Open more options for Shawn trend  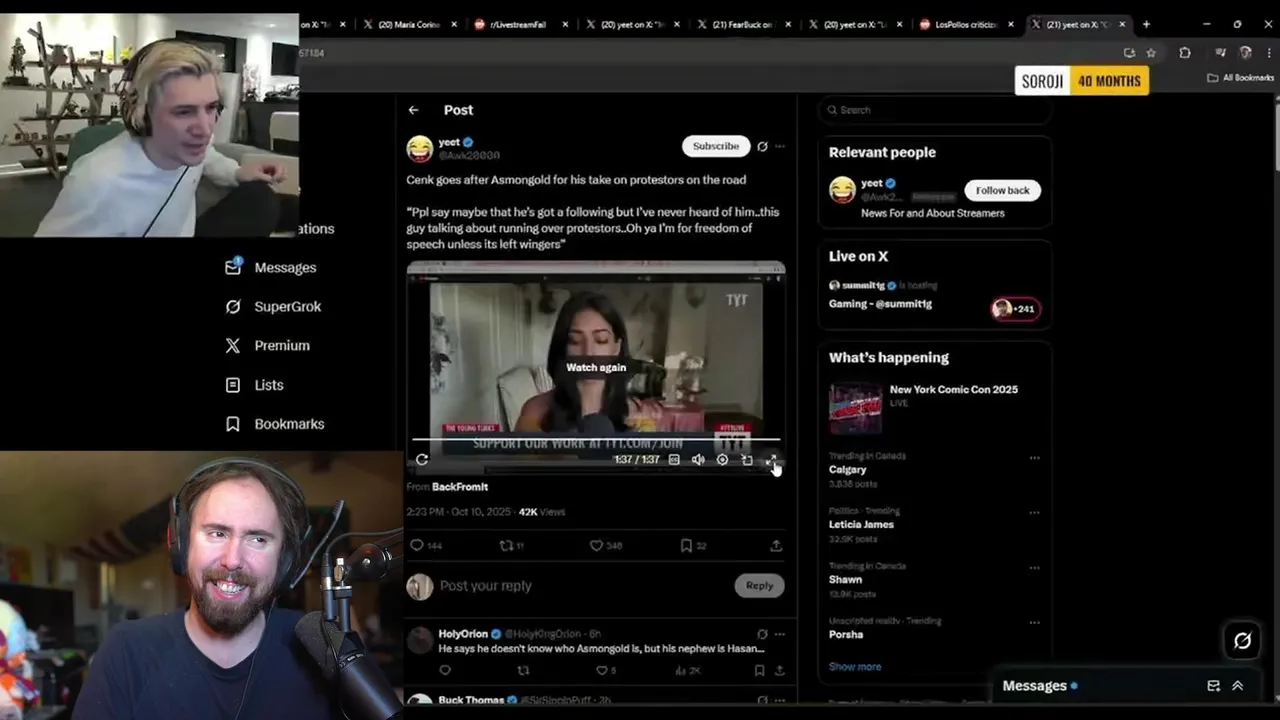coord(1034,568)
